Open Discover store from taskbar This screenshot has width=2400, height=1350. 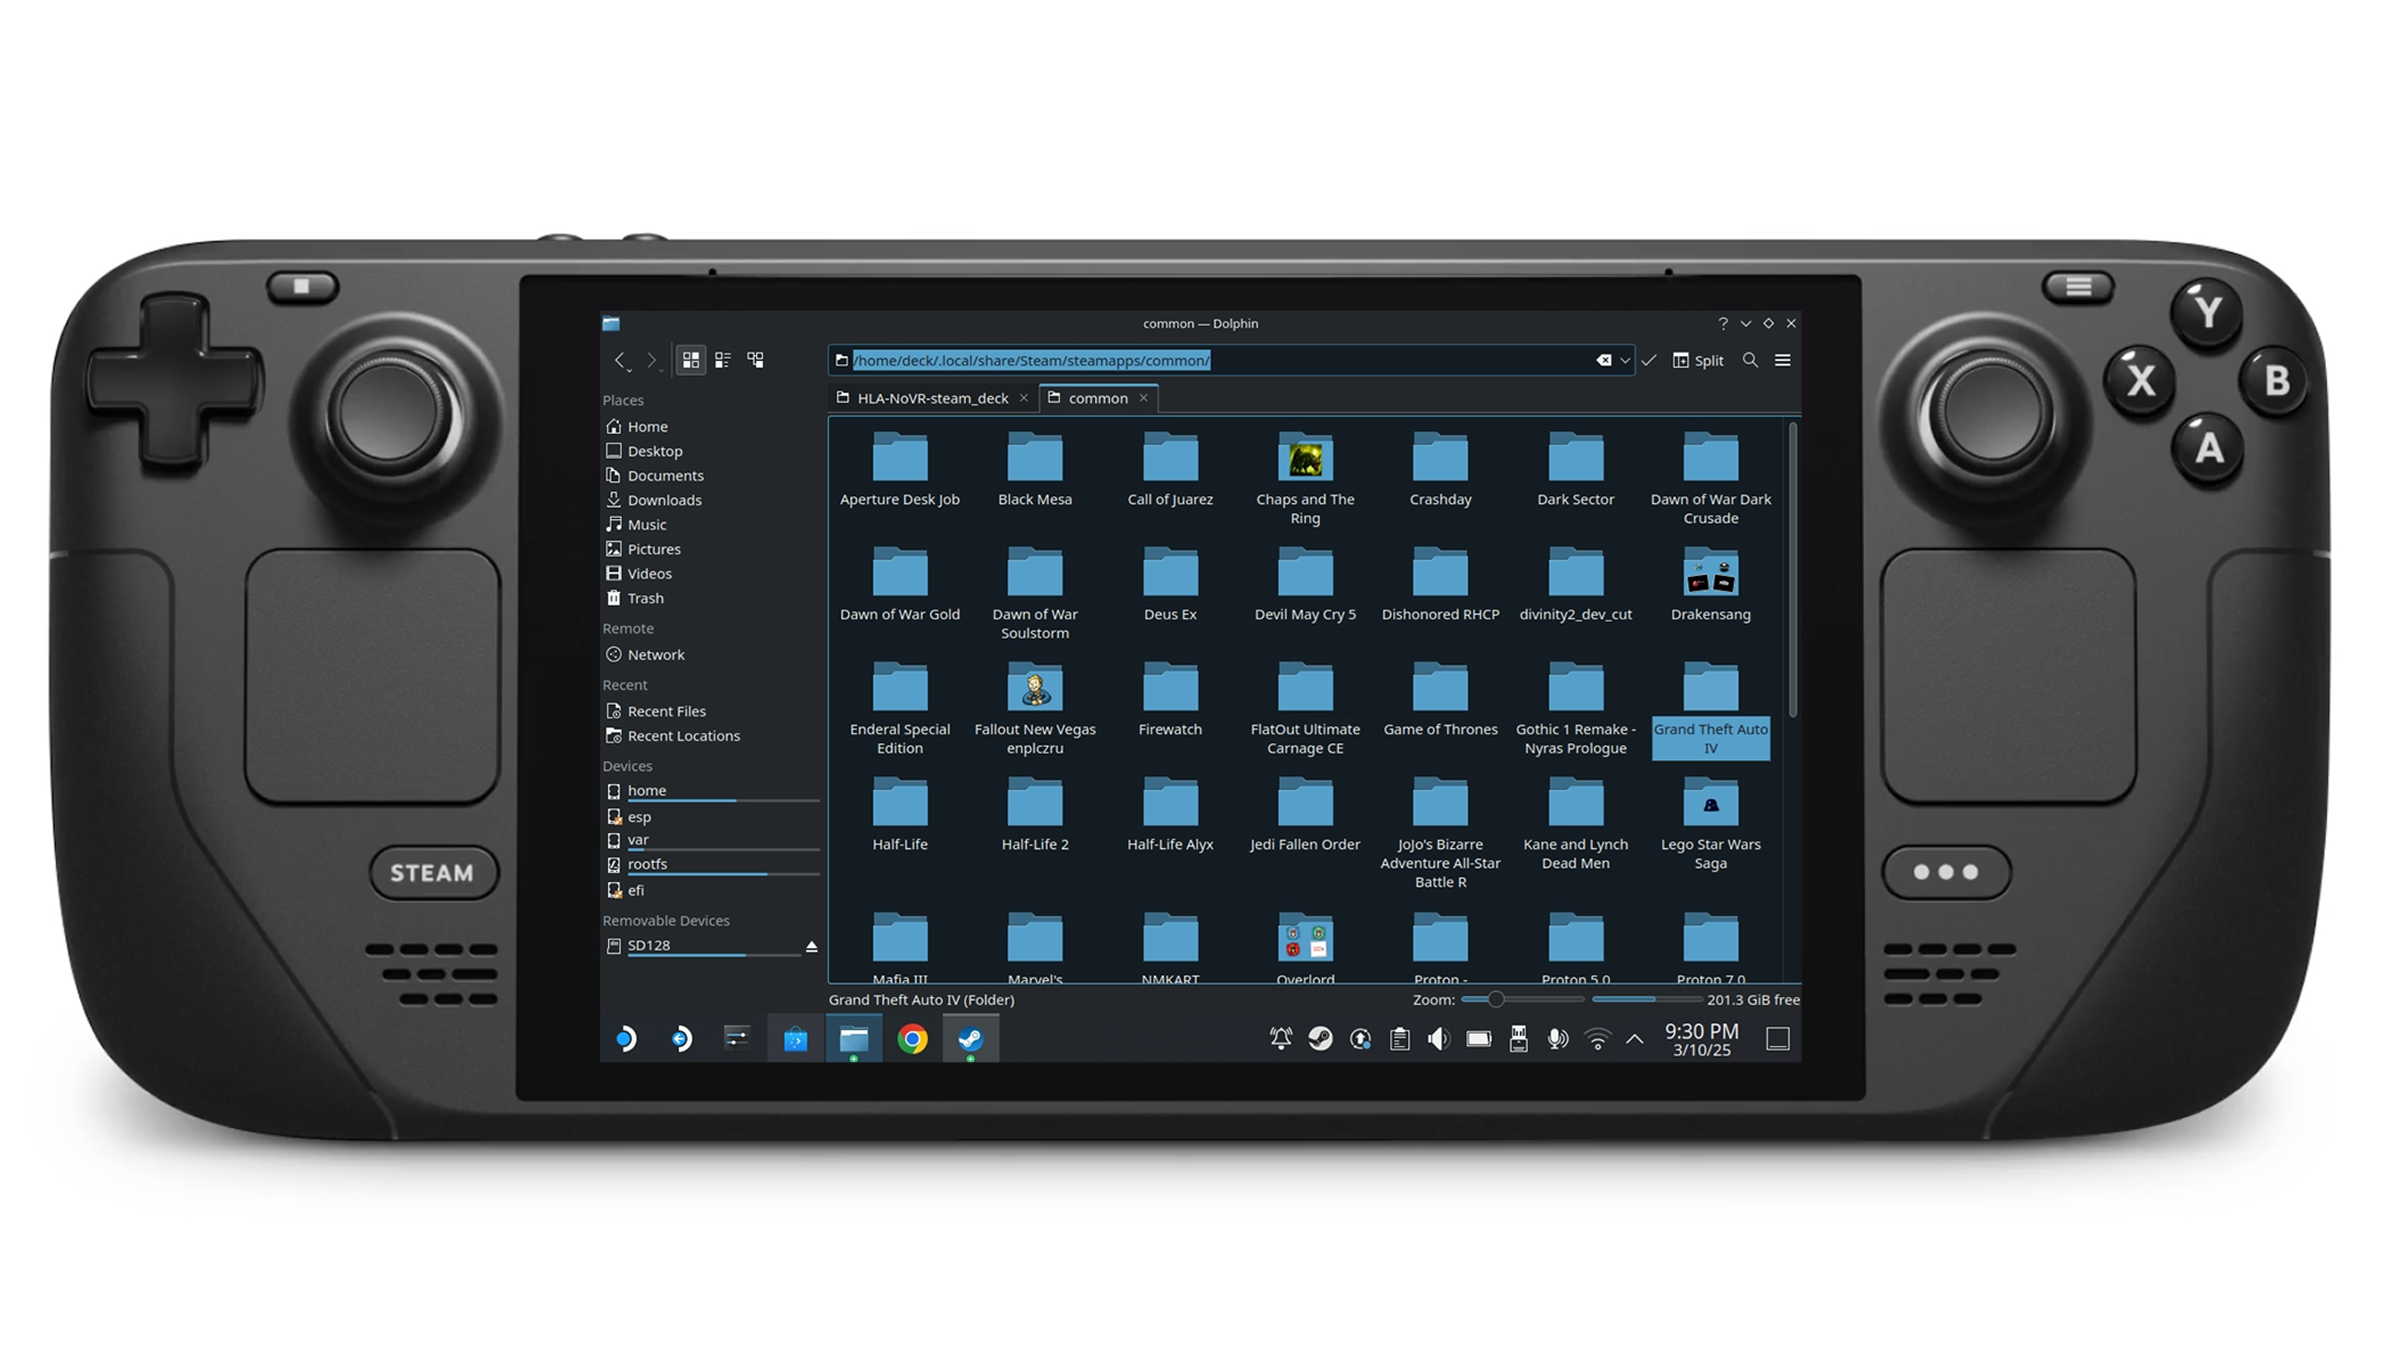(796, 1039)
